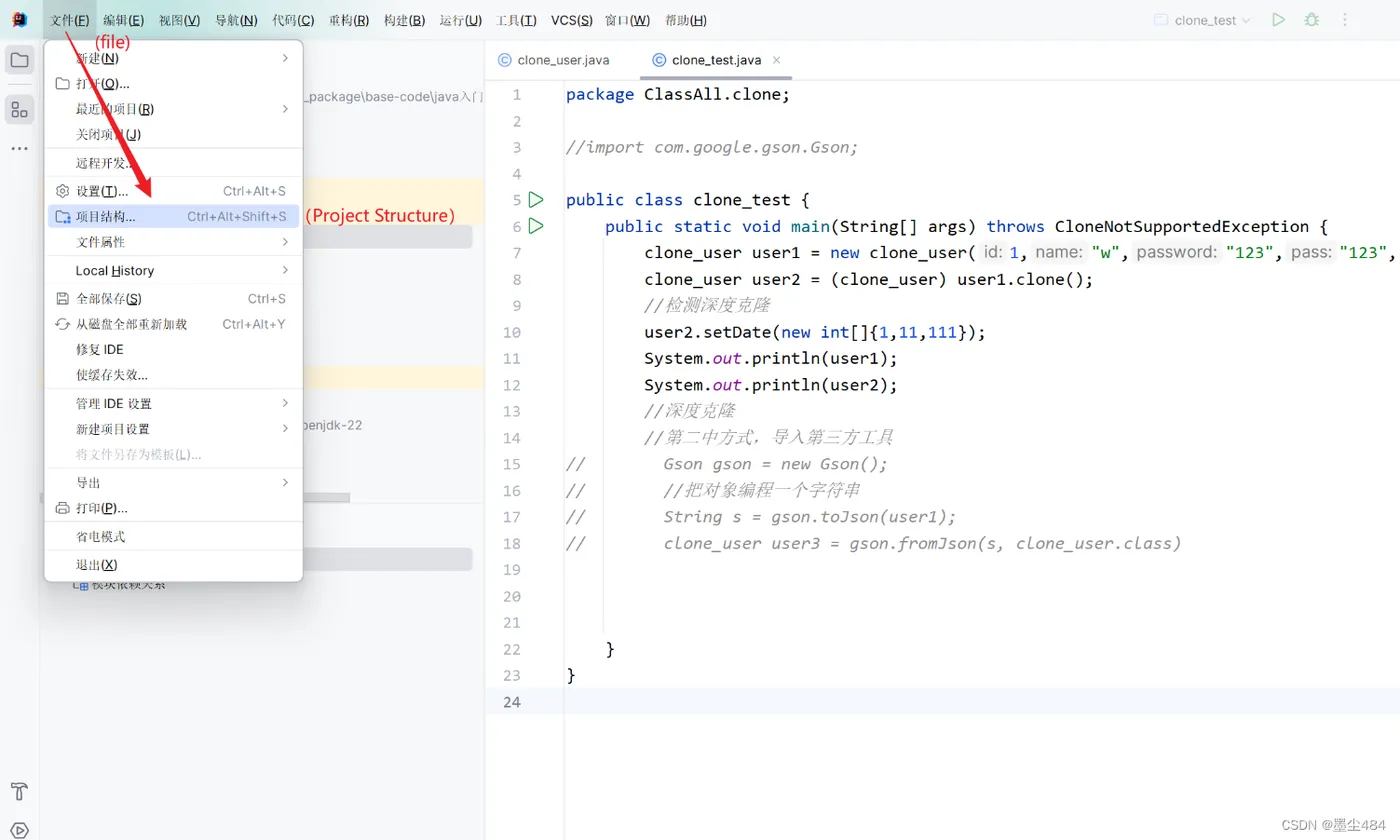Viewport: 1400px width, 840px height.
Task: Expand the 管理 IDE 设置 submenu
Action: pyautogui.click(x=174, y=403)
